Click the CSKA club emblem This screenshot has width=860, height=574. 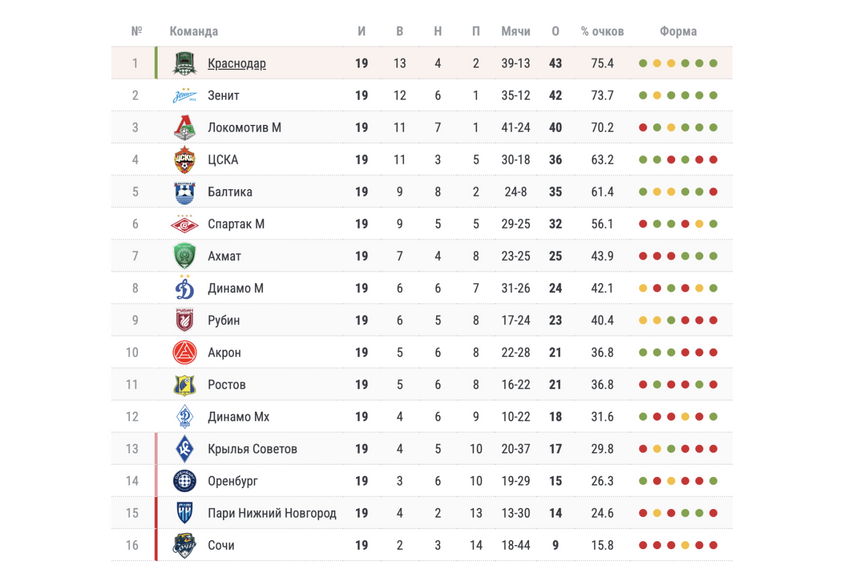[x=185, y=160]
